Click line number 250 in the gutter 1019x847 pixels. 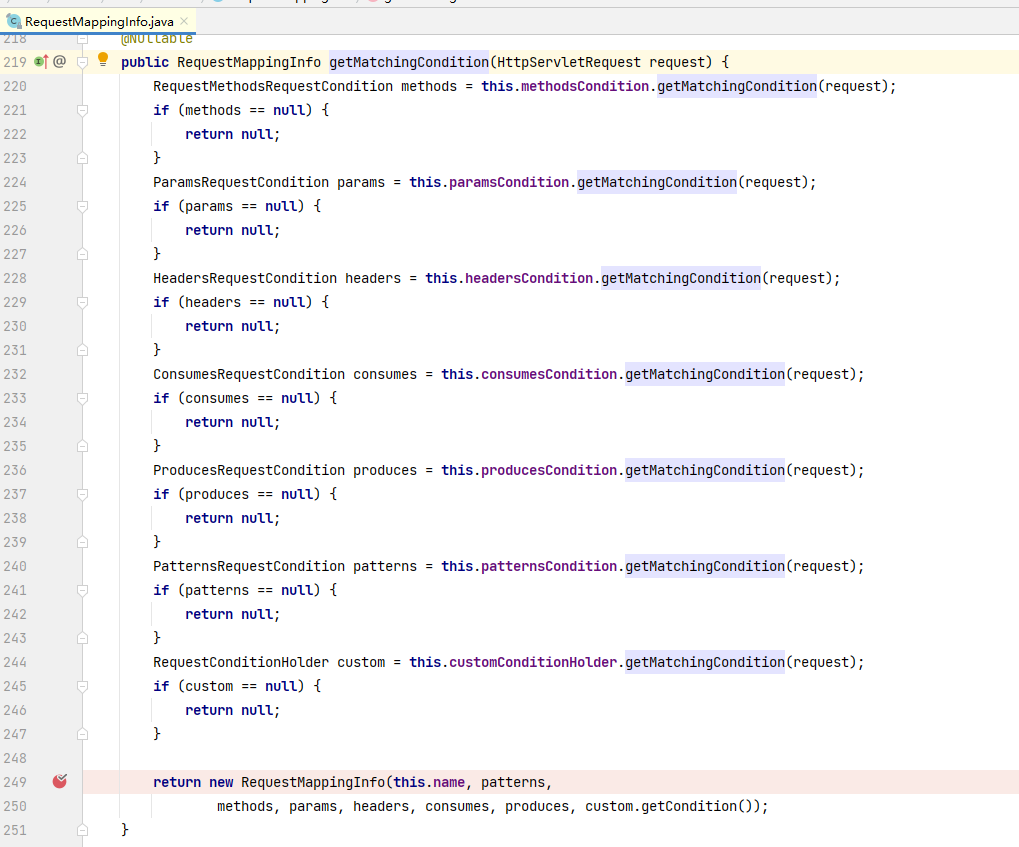click(15, 807)
